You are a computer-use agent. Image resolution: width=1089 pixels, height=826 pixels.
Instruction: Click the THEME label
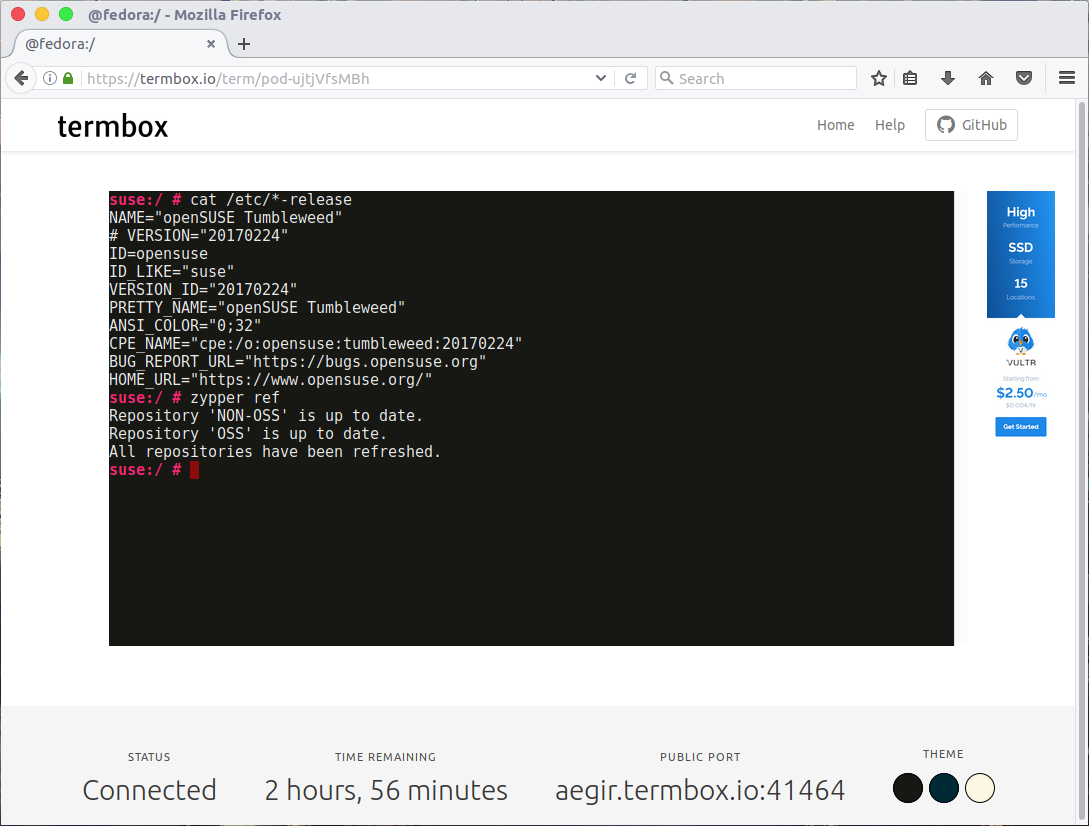(943, 754)
